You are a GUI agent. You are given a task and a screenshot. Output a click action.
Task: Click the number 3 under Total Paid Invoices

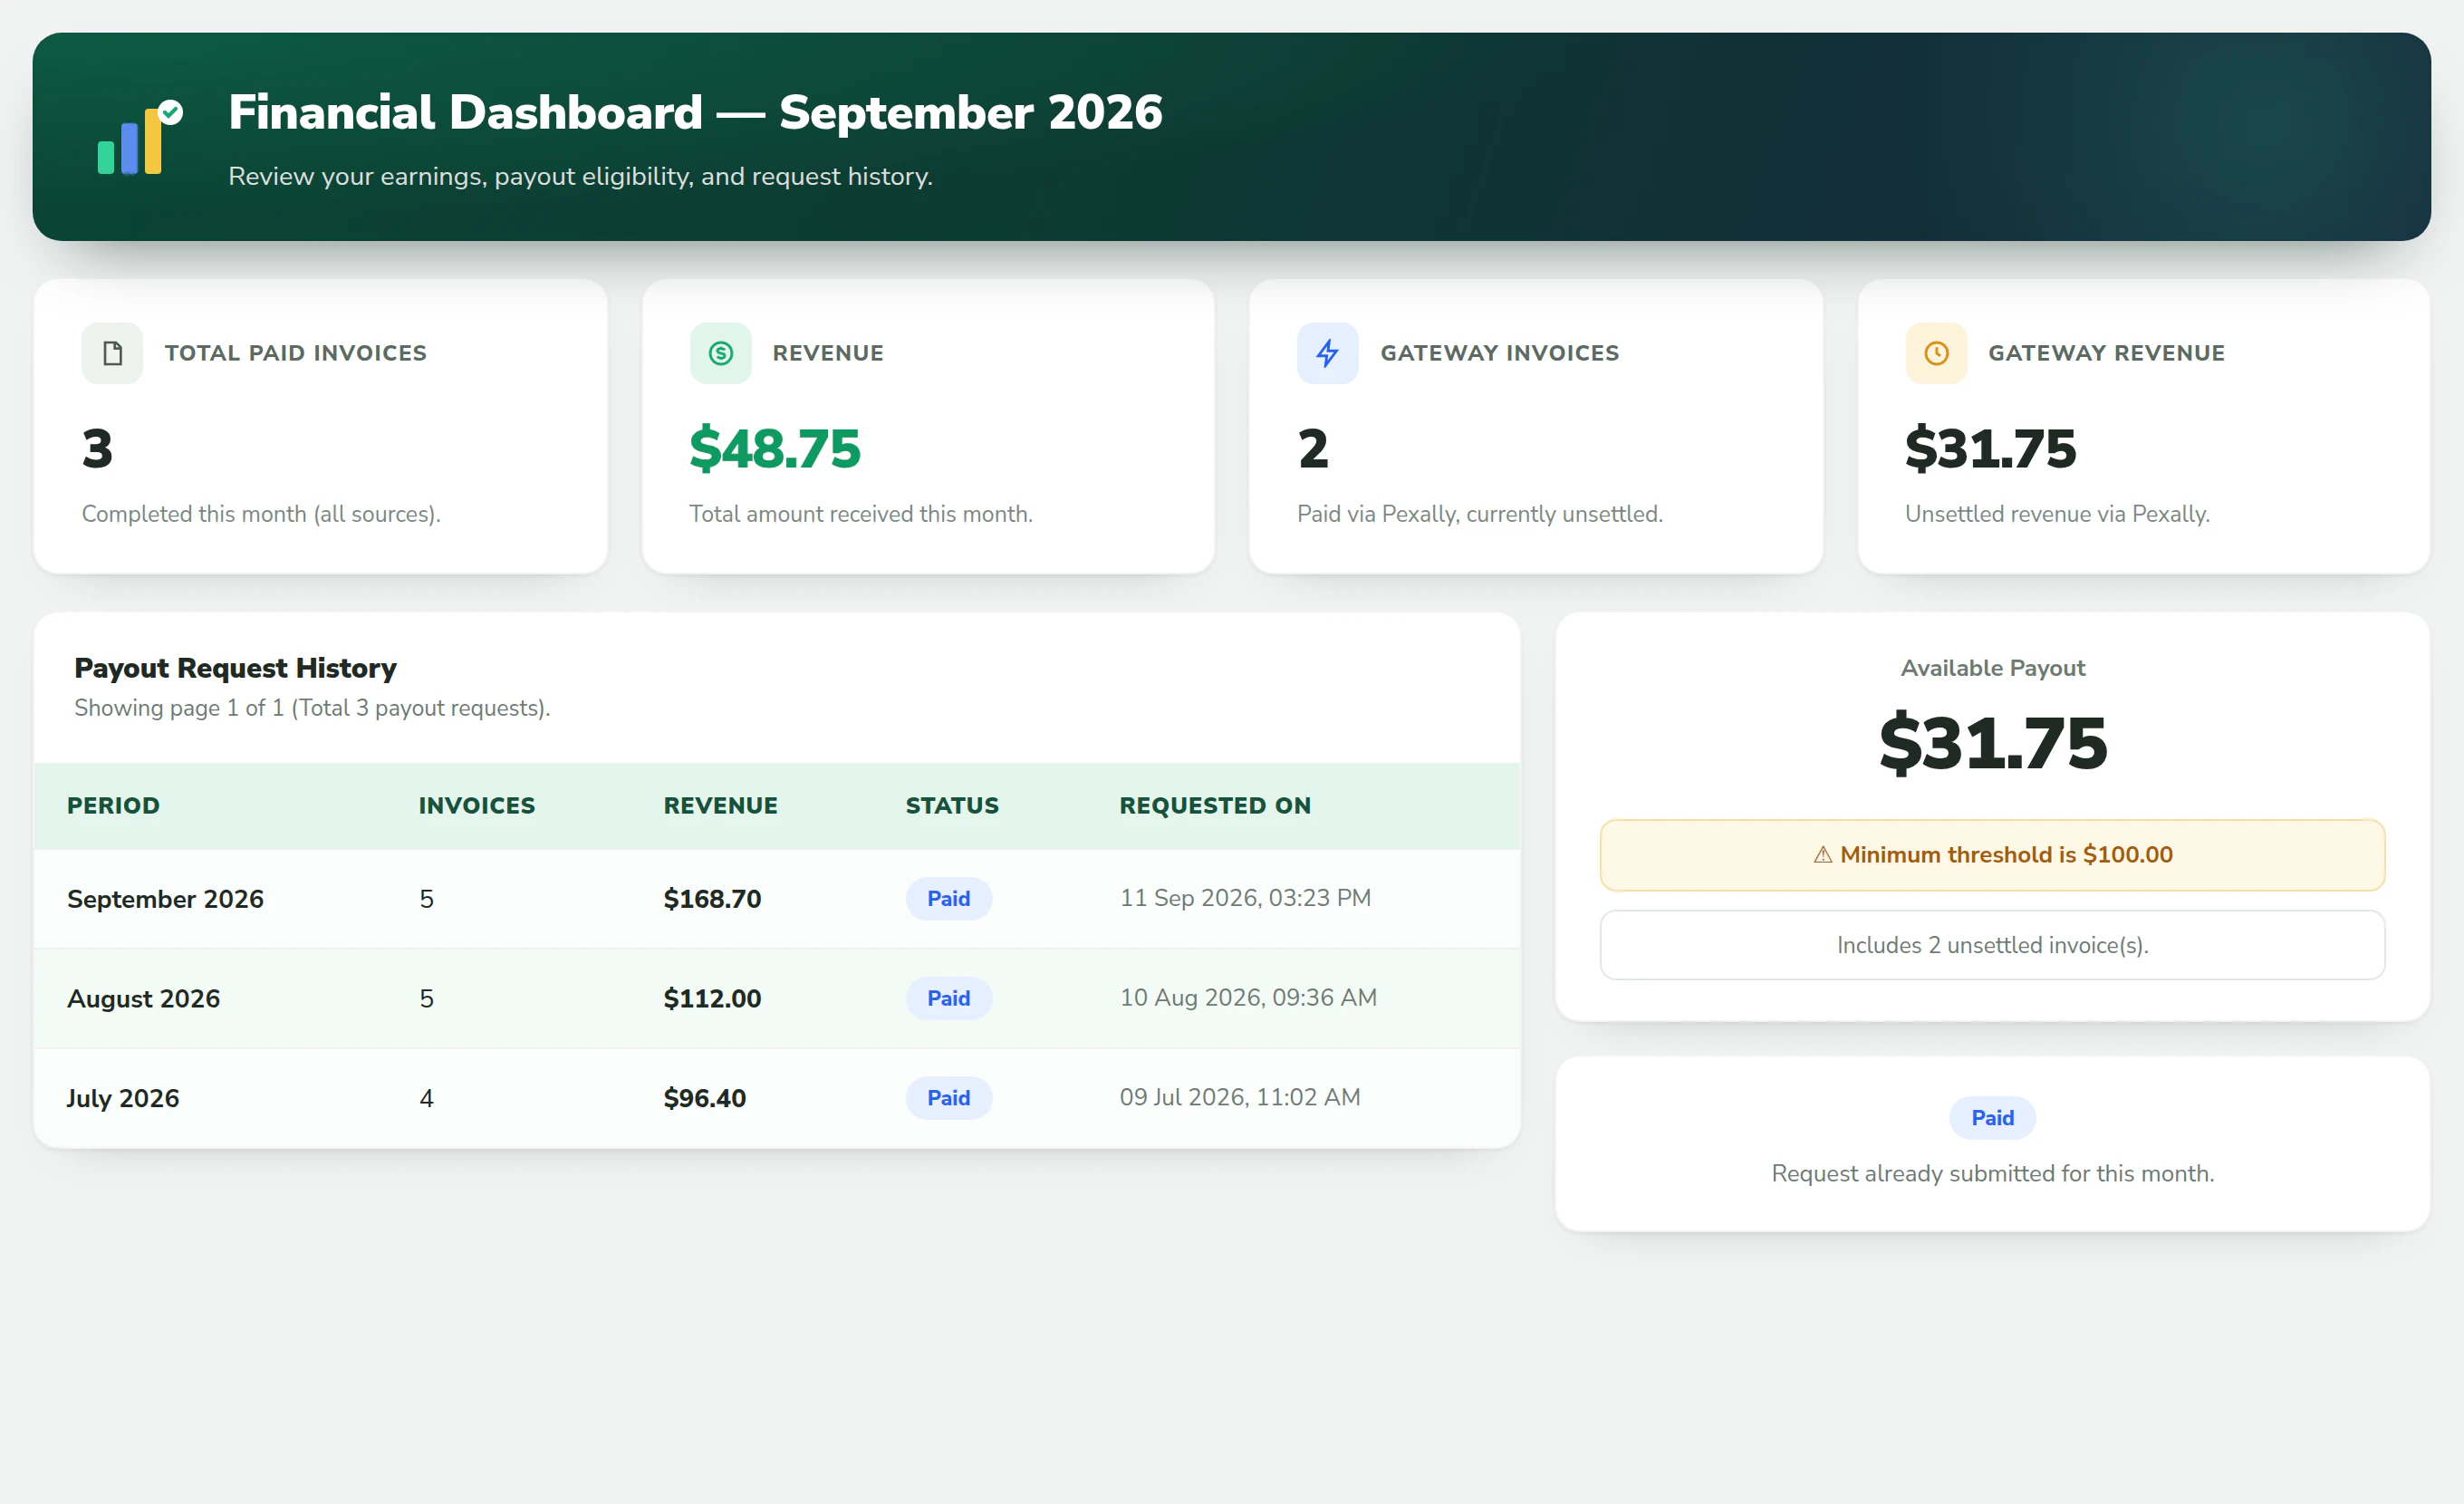[97, 448]
